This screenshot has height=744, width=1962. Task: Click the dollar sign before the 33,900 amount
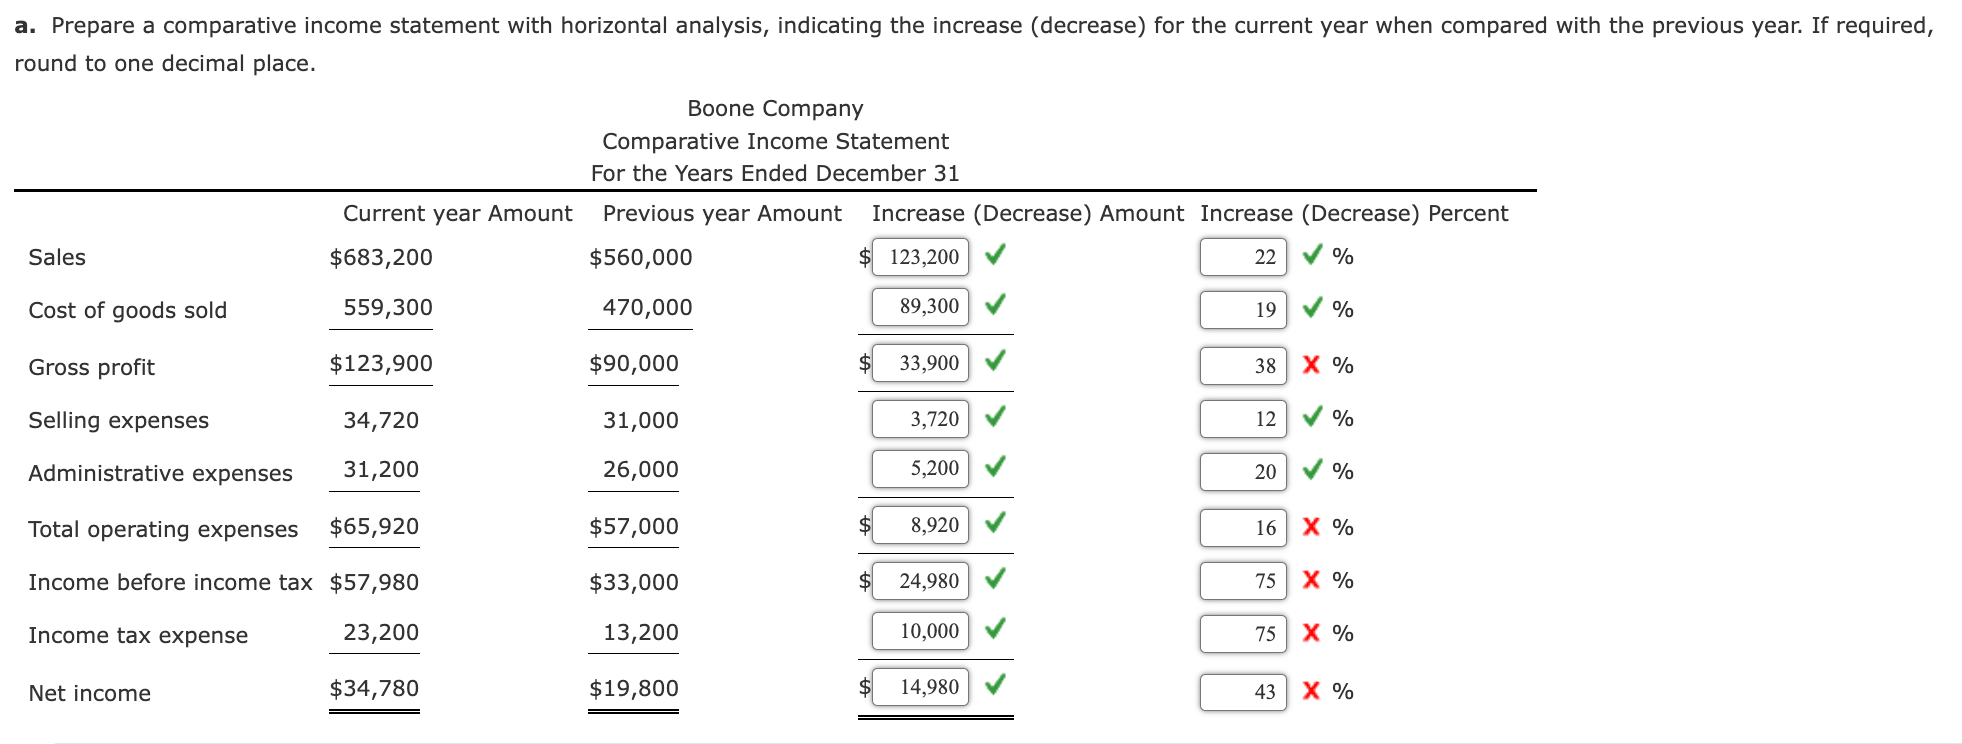(862, 364)
